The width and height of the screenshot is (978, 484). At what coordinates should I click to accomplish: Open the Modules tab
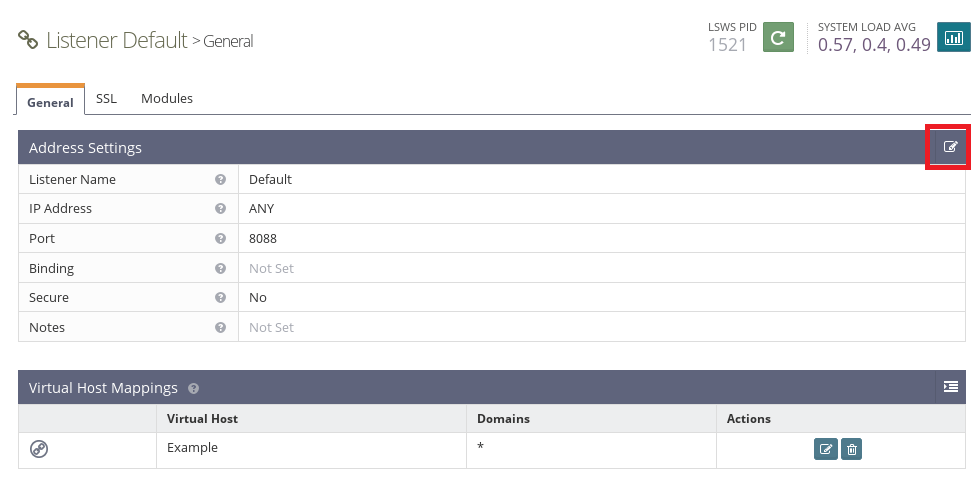pos(167,99)
